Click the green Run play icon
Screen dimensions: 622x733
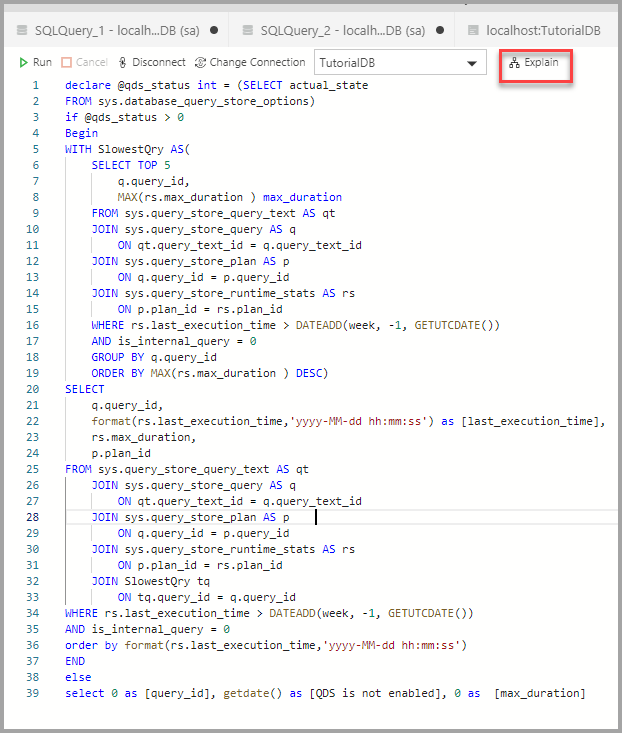pos(23,62)
